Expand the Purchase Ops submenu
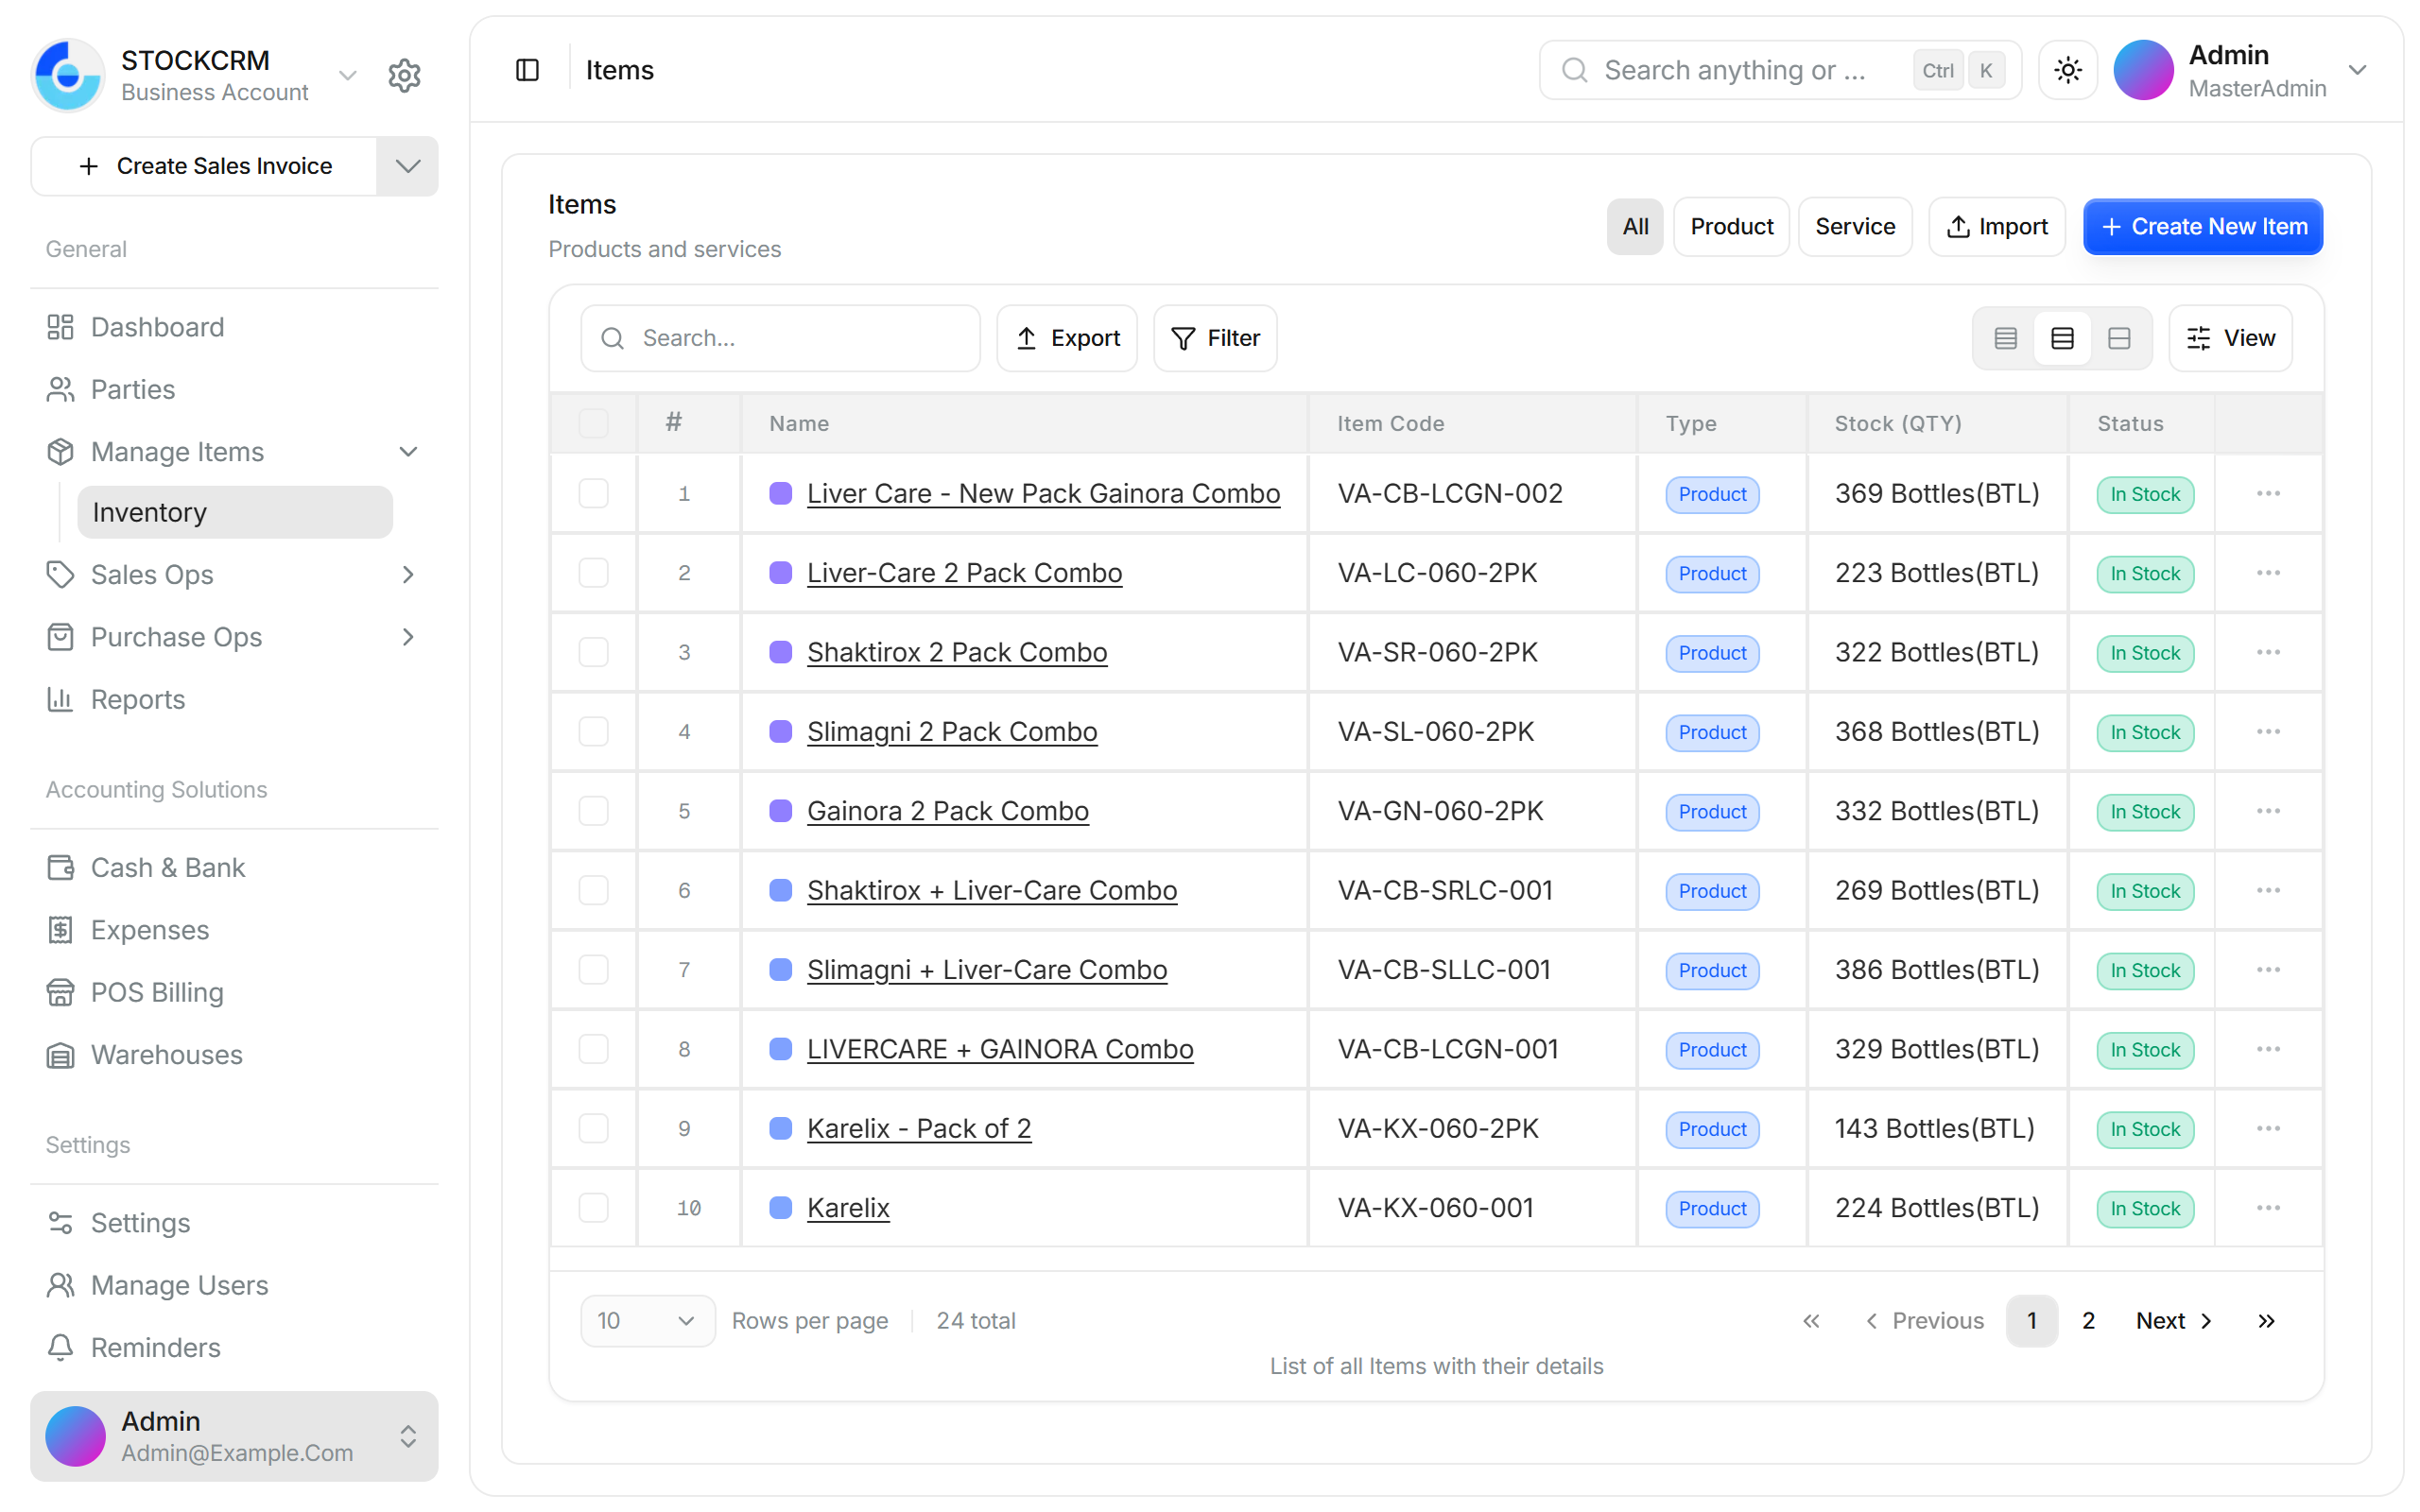 pyautogui.click(x=408, y=637)
